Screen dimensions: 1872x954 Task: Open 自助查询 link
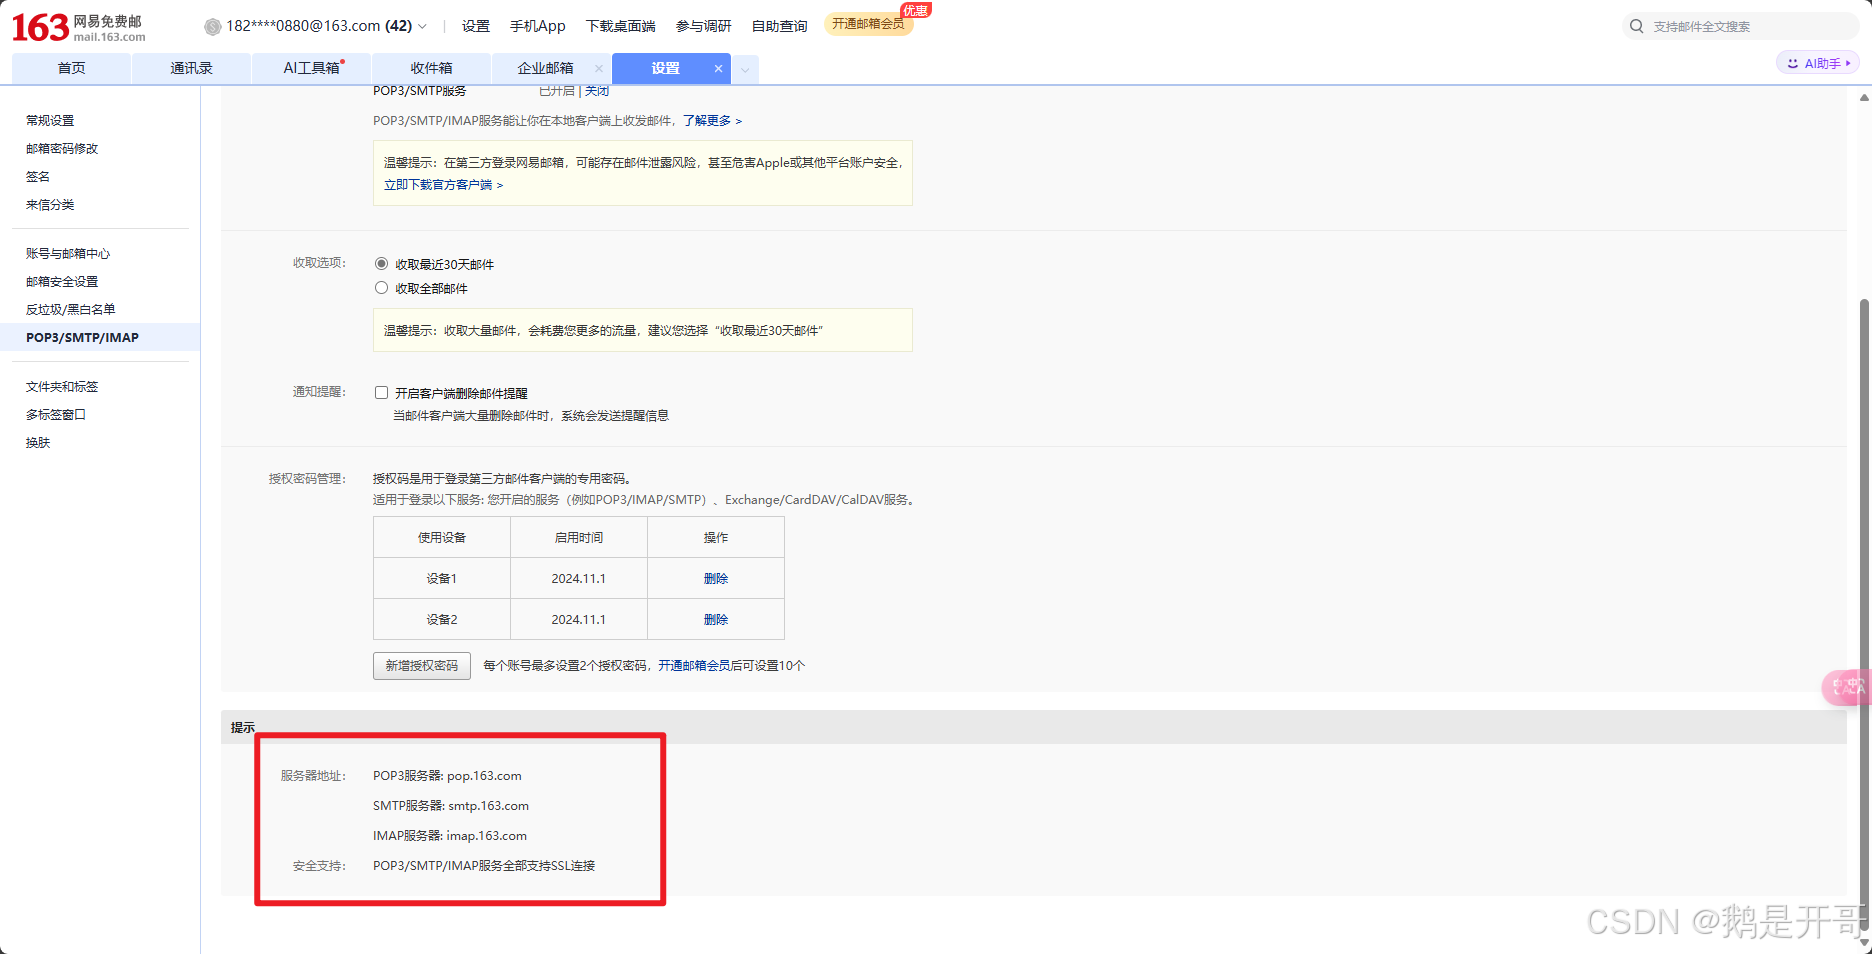779,26
